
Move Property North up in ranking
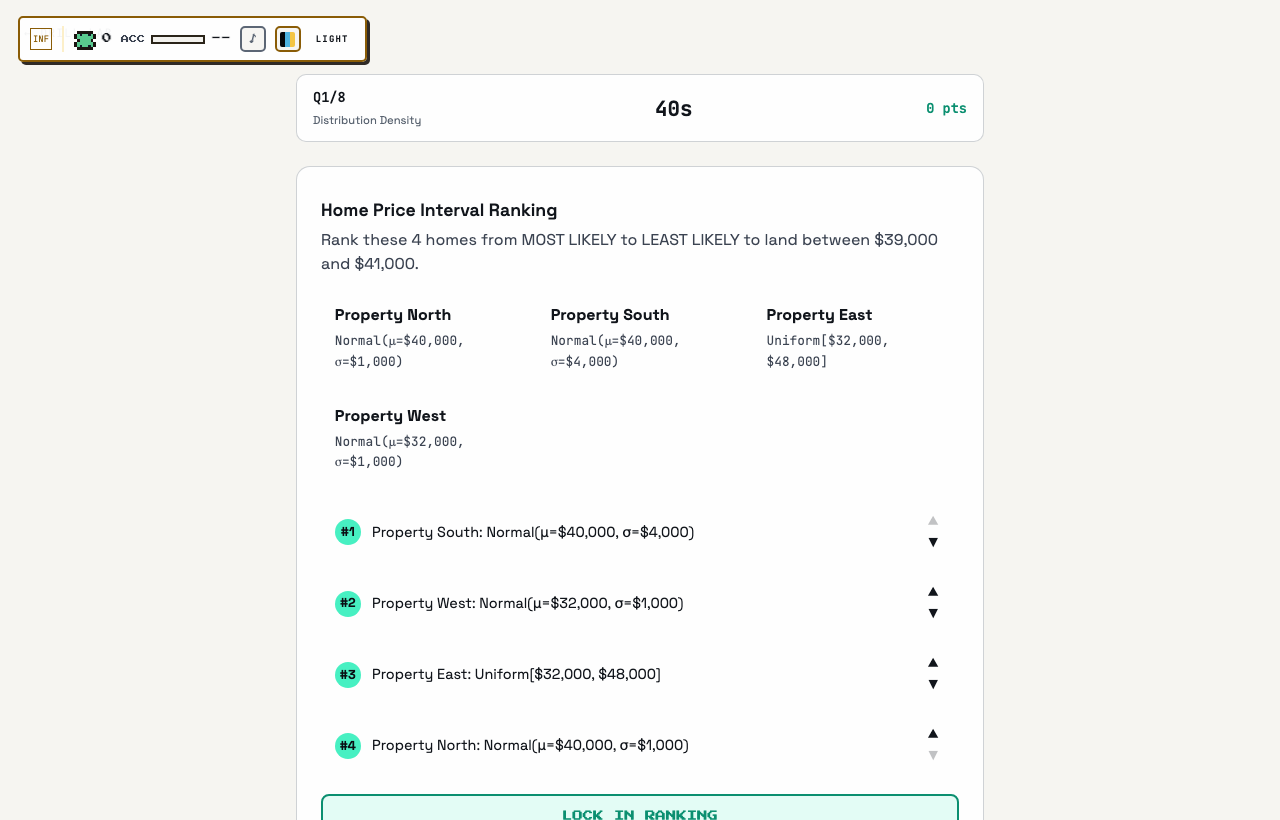933,733
